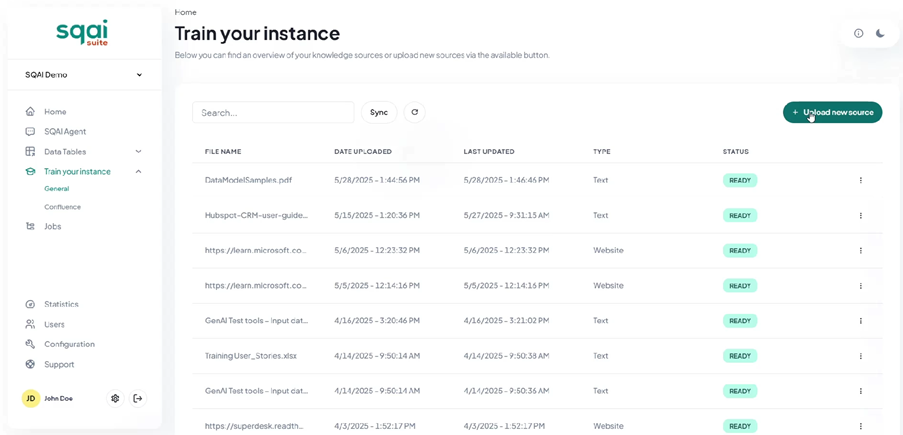Open the SQAI Agent chat icon
This screenshot has height=435, width=903.
click(x=31, y=131)
